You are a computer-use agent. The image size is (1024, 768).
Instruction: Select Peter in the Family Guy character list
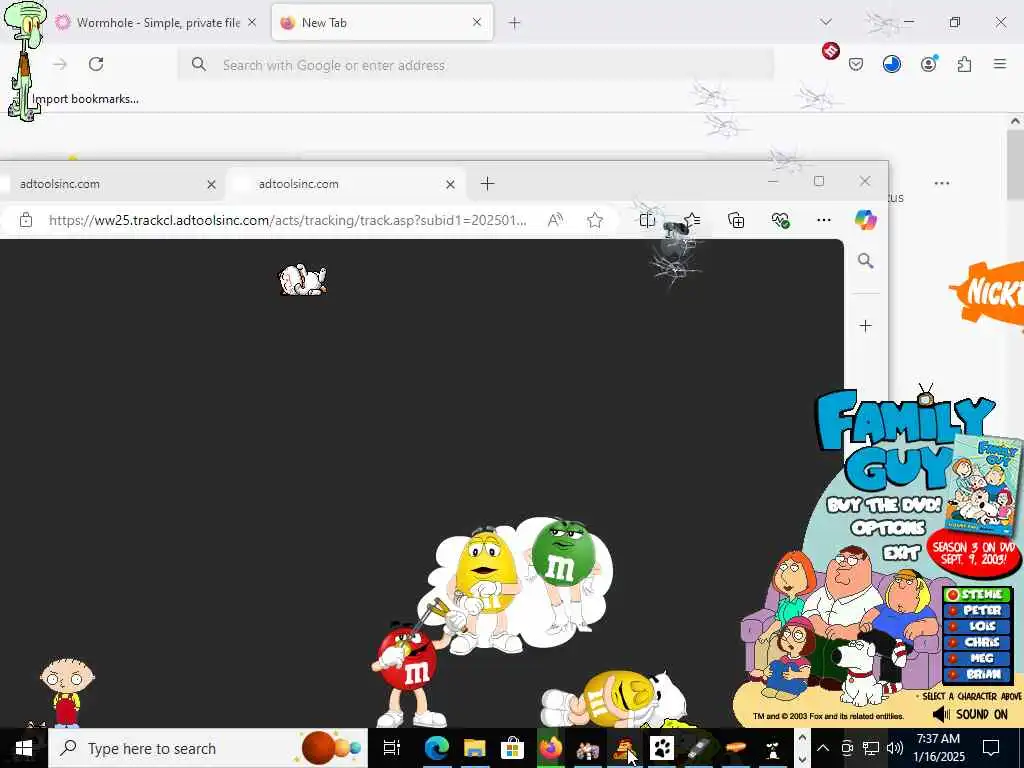point(978,611)
